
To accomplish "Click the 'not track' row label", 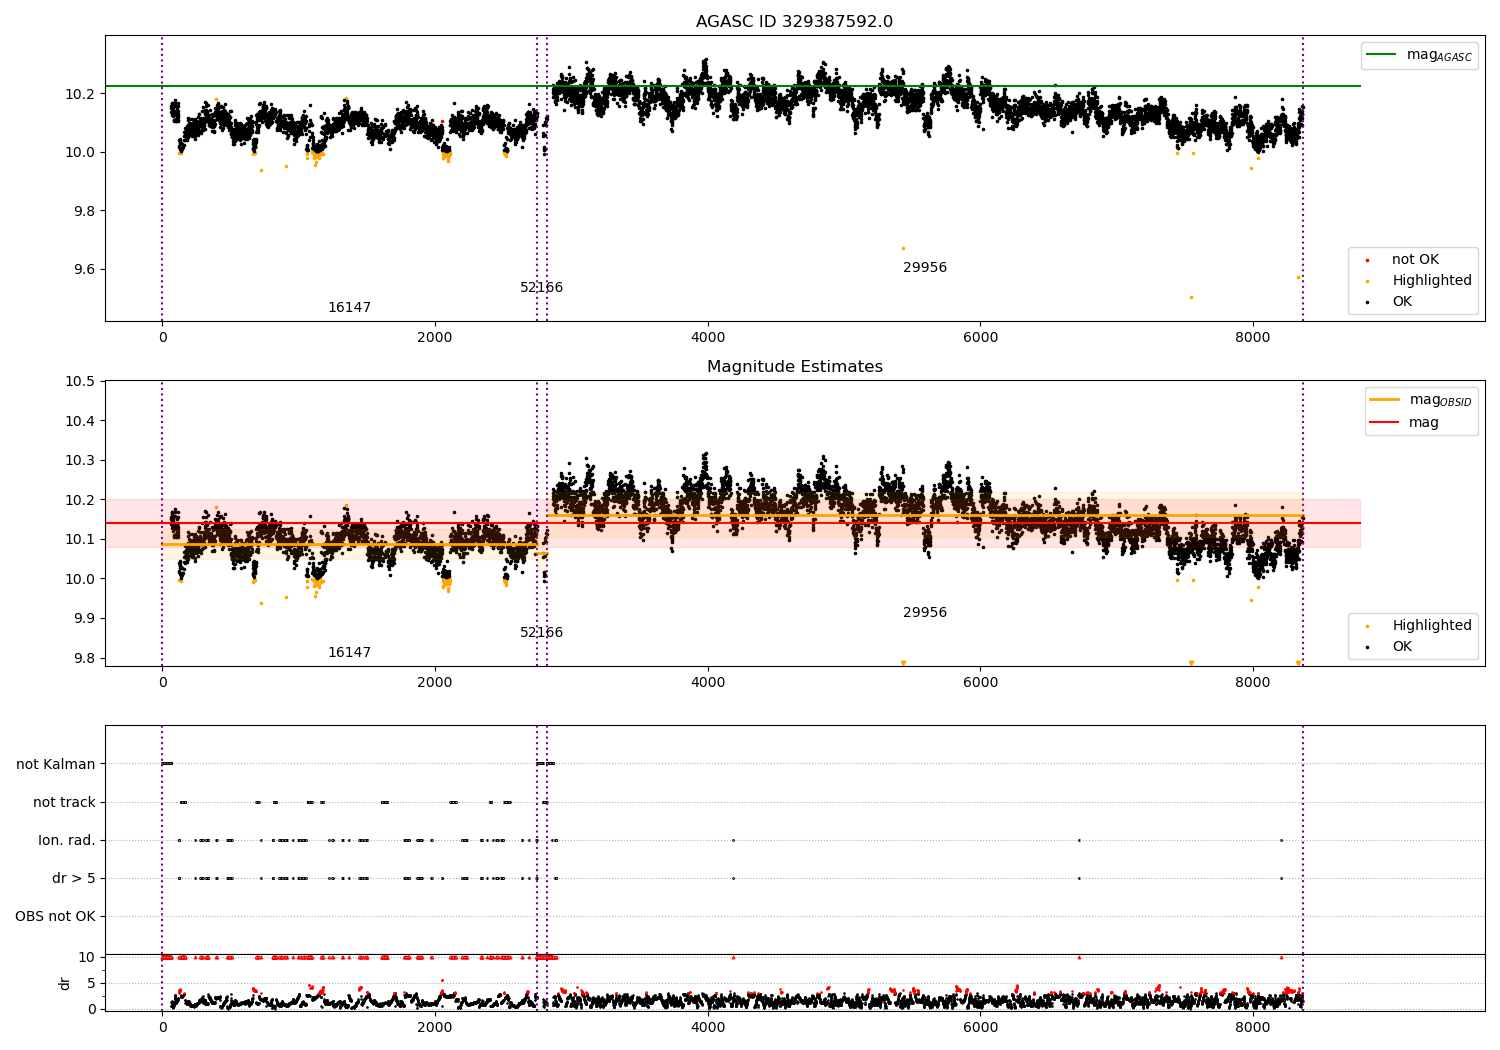I will (x=64, y=802).
